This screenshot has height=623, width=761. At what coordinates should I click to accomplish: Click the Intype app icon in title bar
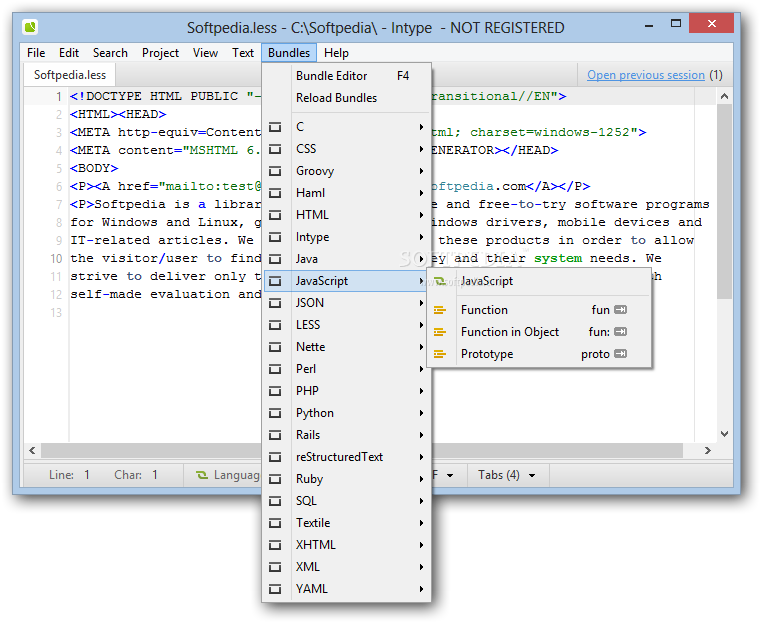point(30,27)
